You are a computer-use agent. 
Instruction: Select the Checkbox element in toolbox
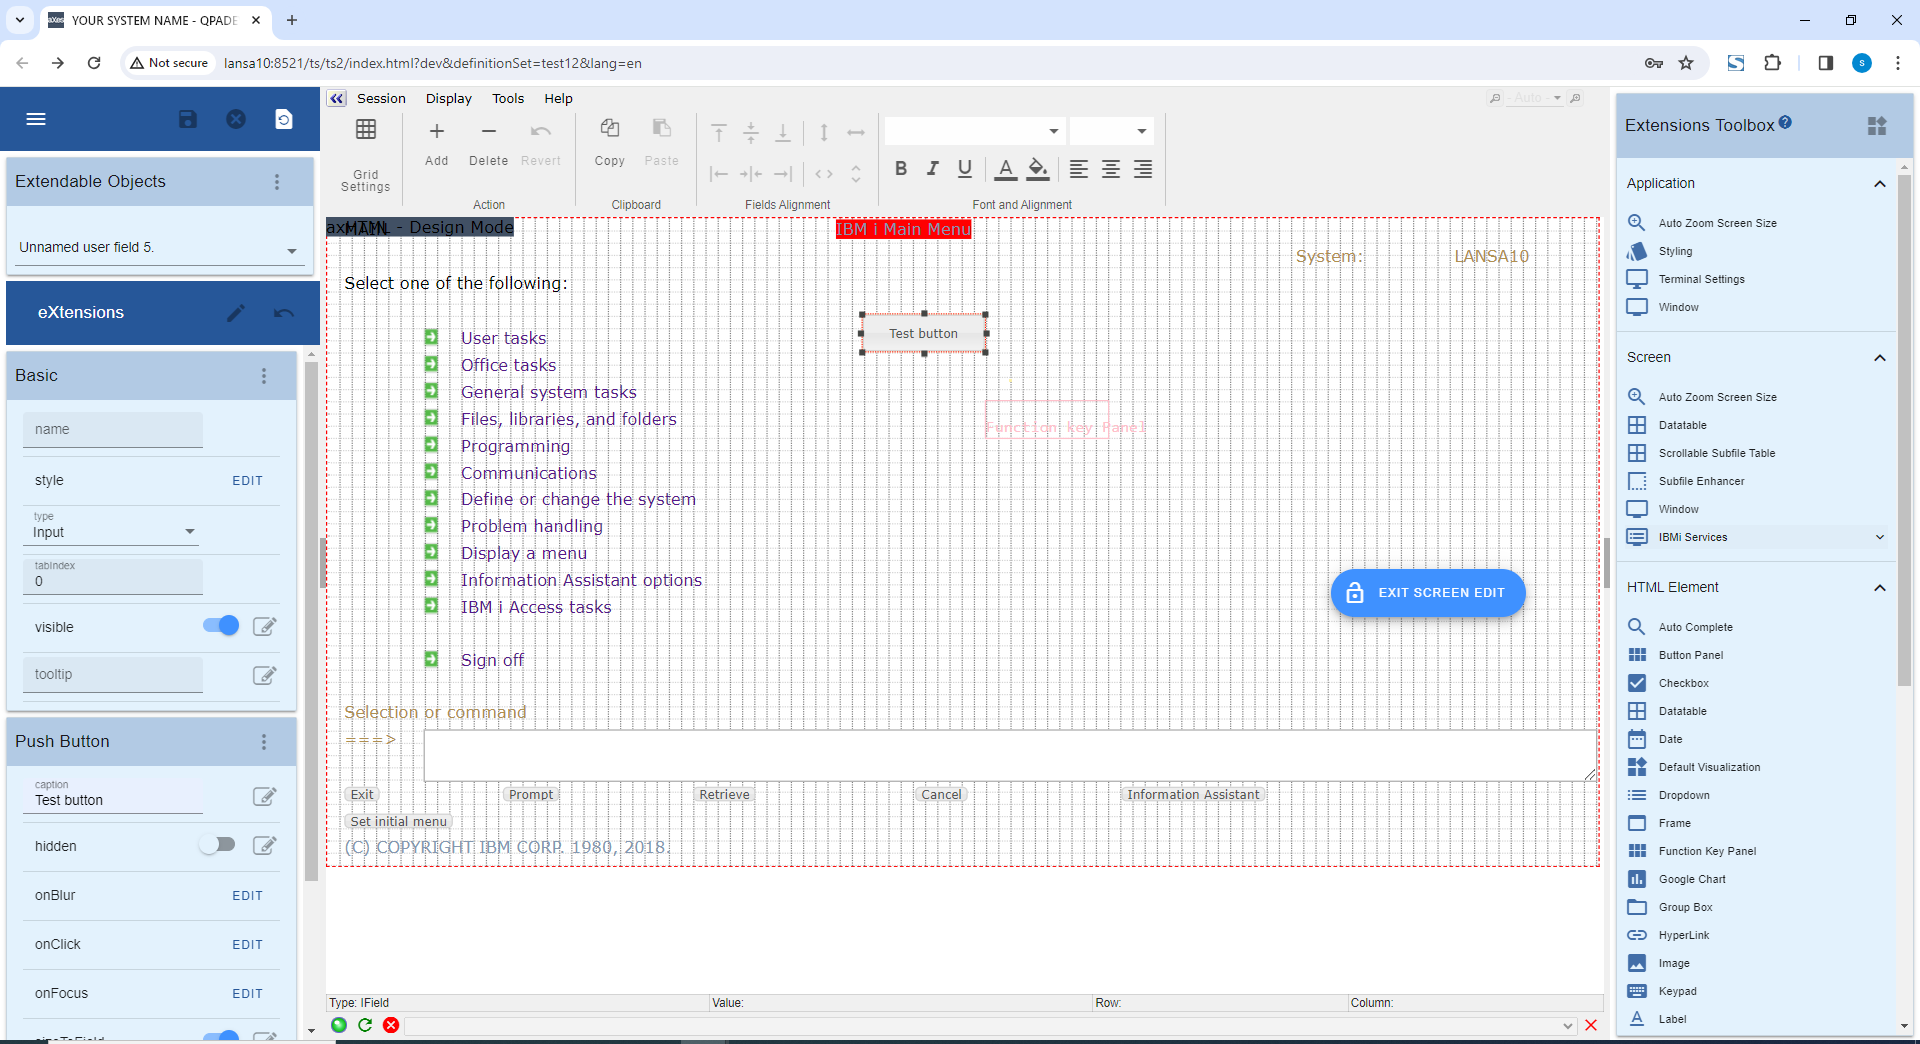point(1683,683)
